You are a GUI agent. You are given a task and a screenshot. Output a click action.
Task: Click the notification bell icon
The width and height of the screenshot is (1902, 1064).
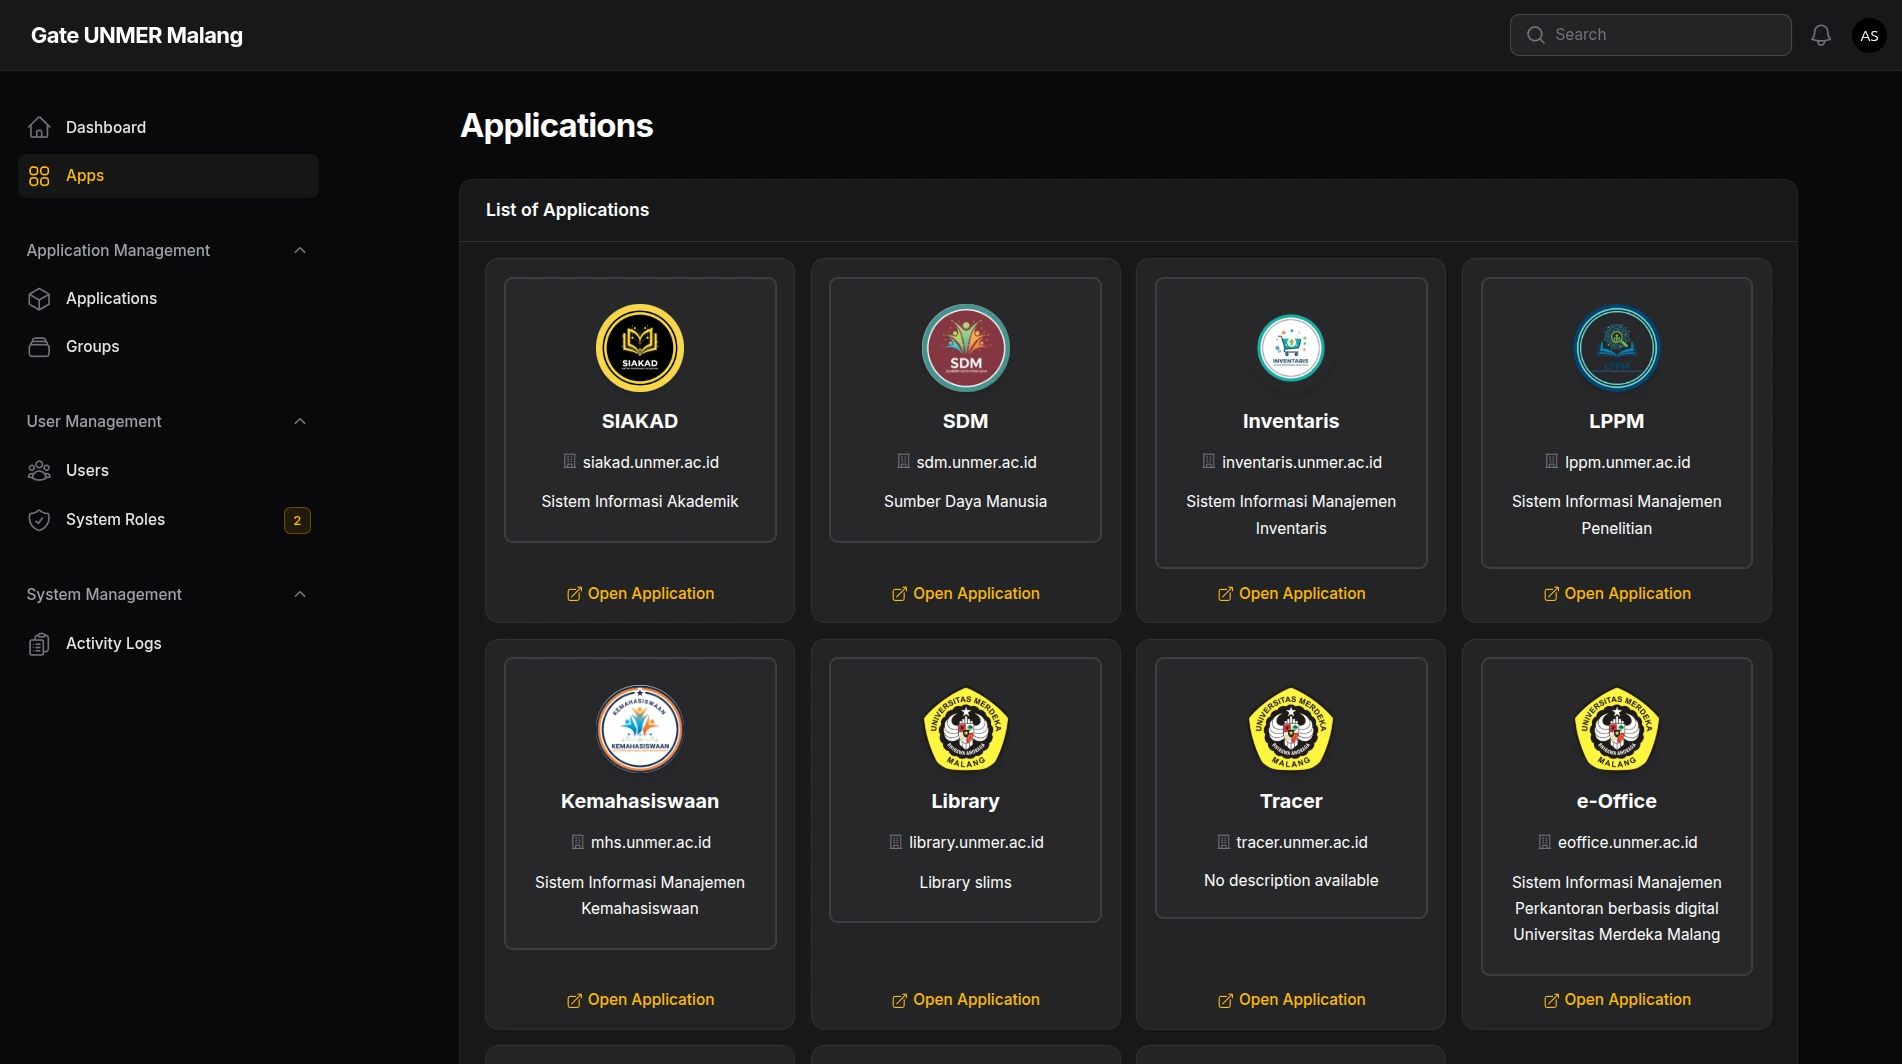[x=1821, y=35]
